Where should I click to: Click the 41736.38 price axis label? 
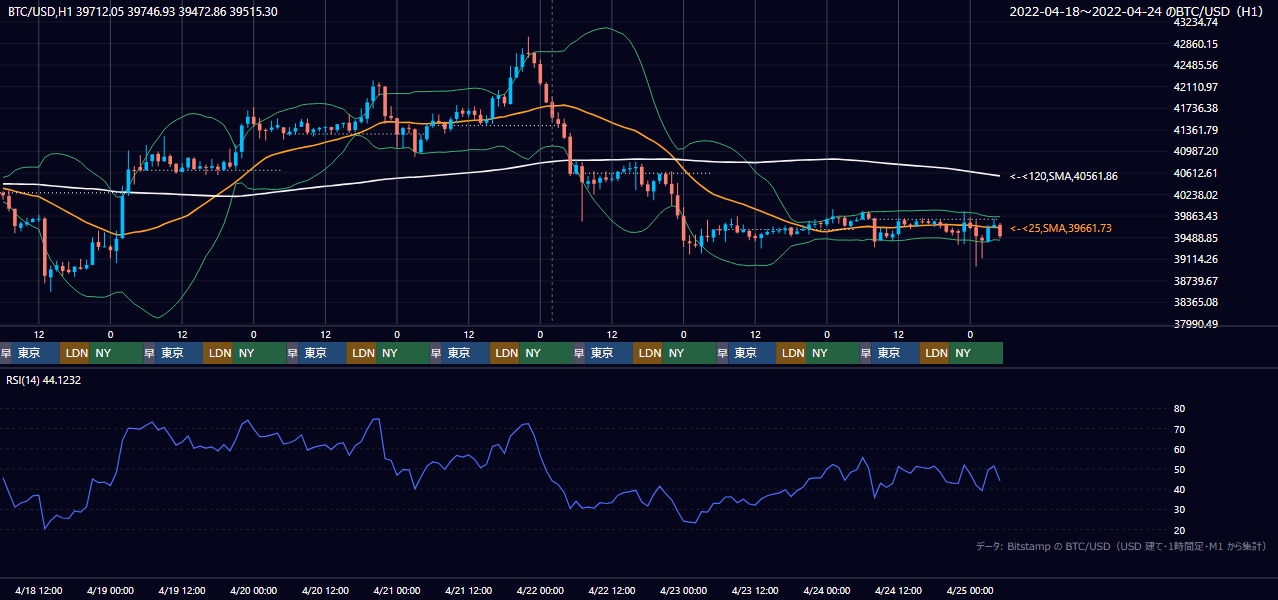tap(1196, 108)
